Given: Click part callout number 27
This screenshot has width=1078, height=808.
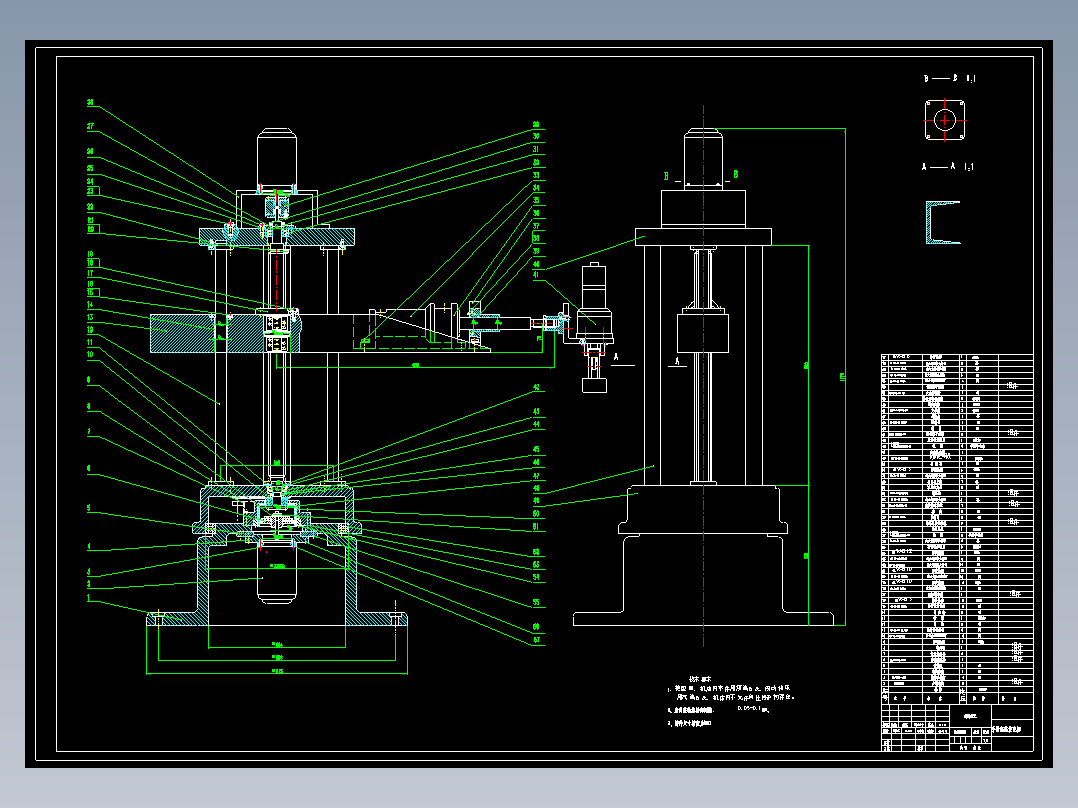Looking at the screenshot, I should 90,127.
